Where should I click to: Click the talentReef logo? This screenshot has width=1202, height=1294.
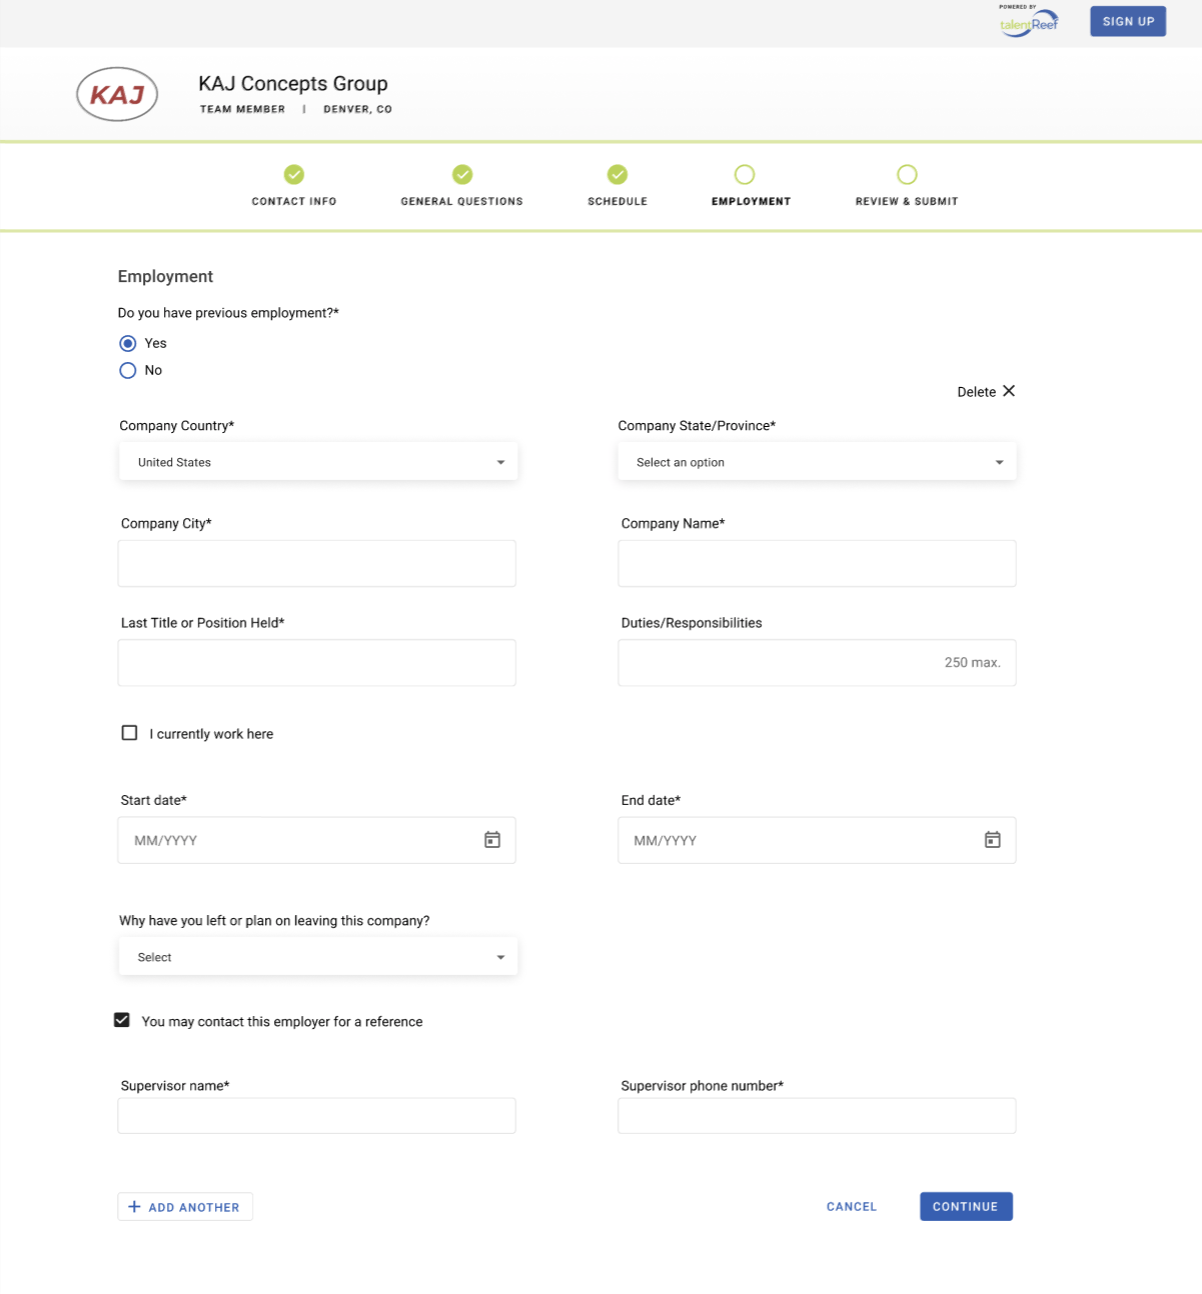click(1029, 22)
